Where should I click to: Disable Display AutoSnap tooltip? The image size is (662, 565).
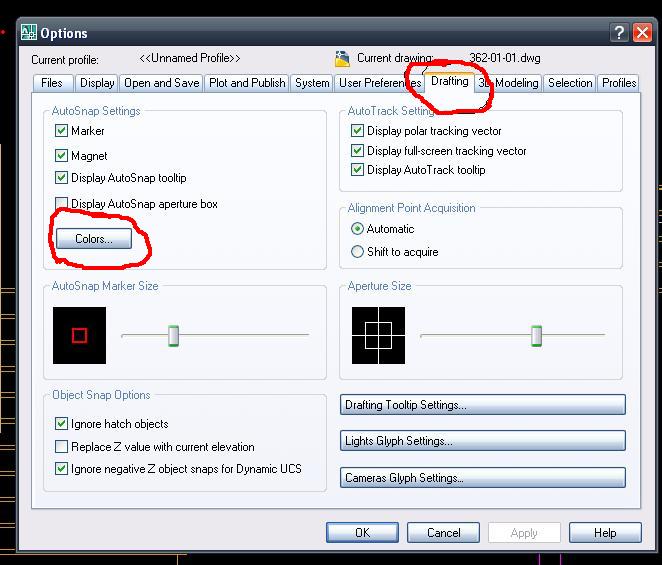point(61,177)
